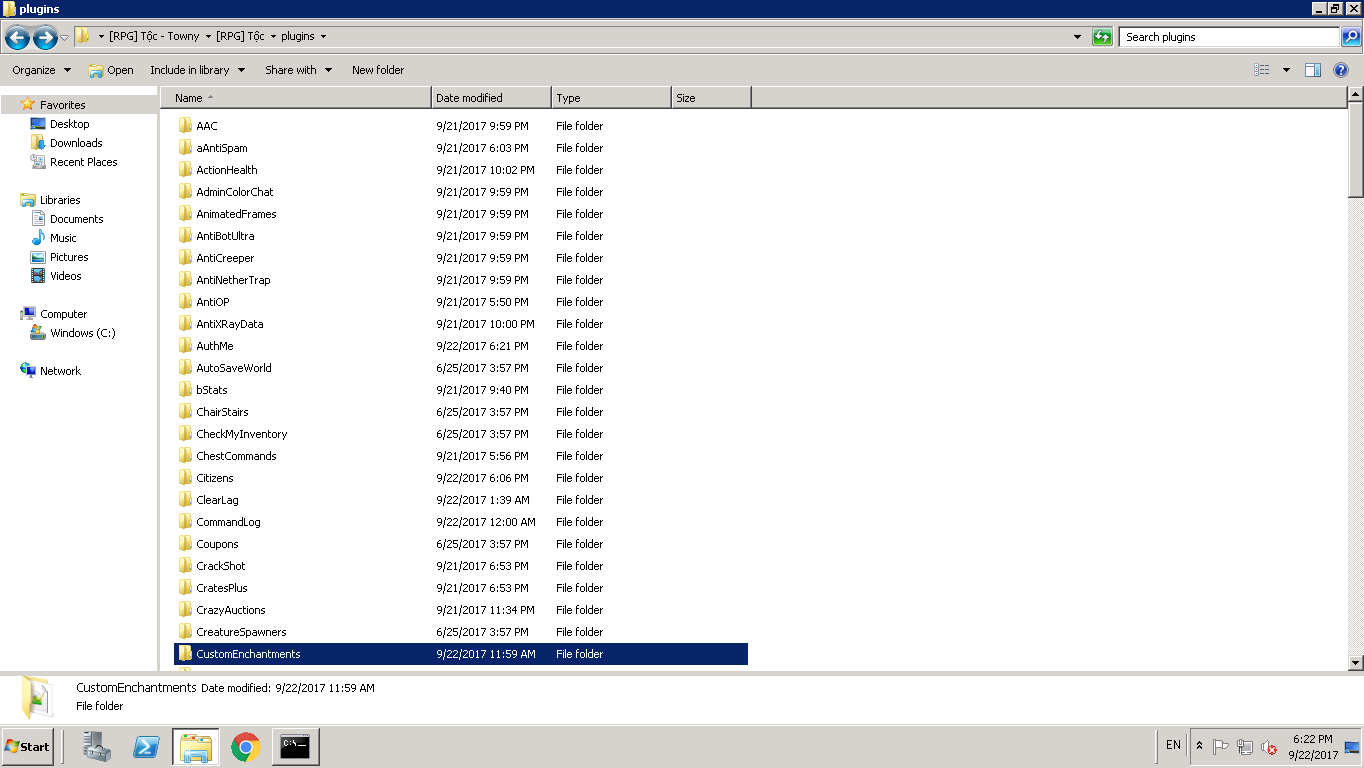Image resolution: width=1364 pixels, height=768 pixels.
Task: Click the plugins breadcrumb in the address bar
Action: pos(298,37)
